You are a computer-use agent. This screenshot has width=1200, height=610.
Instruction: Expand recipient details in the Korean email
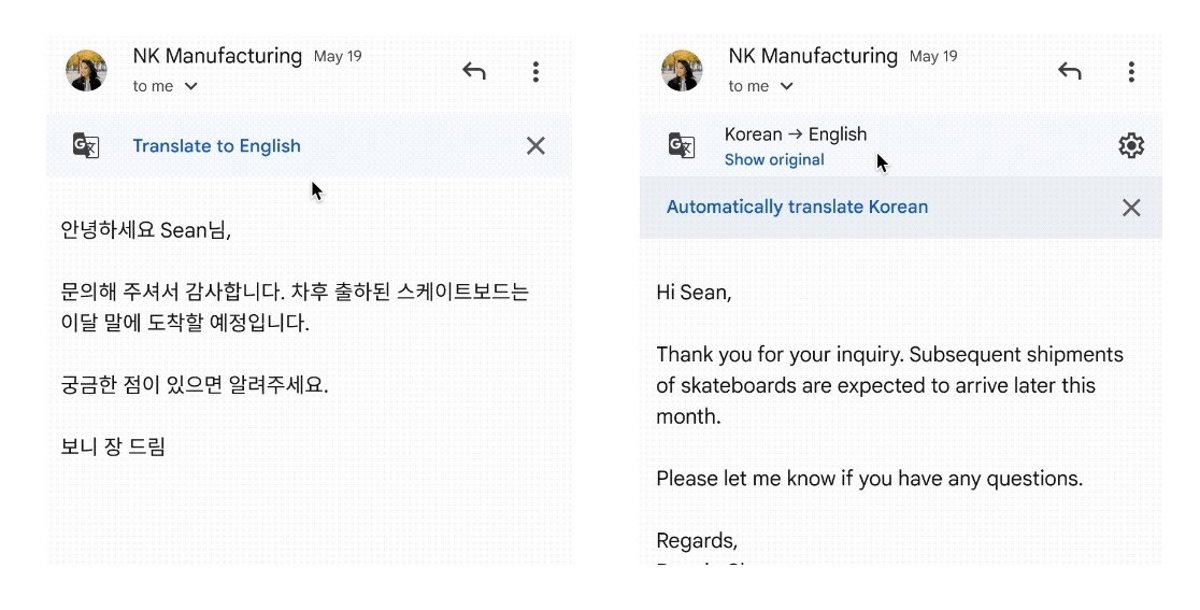(x=191, y=87)
